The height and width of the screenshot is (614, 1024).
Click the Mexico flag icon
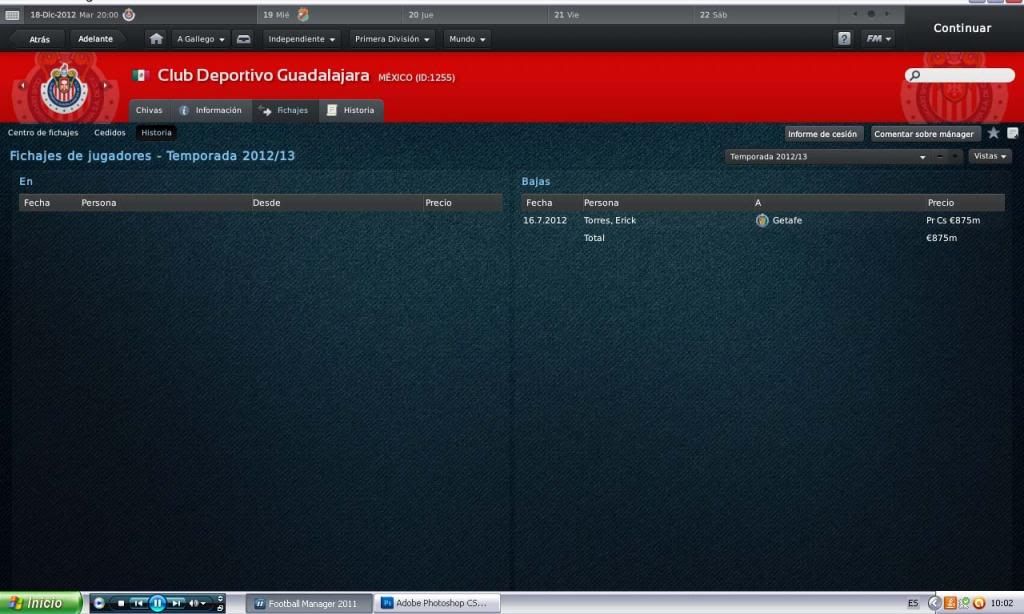(140, 75)
